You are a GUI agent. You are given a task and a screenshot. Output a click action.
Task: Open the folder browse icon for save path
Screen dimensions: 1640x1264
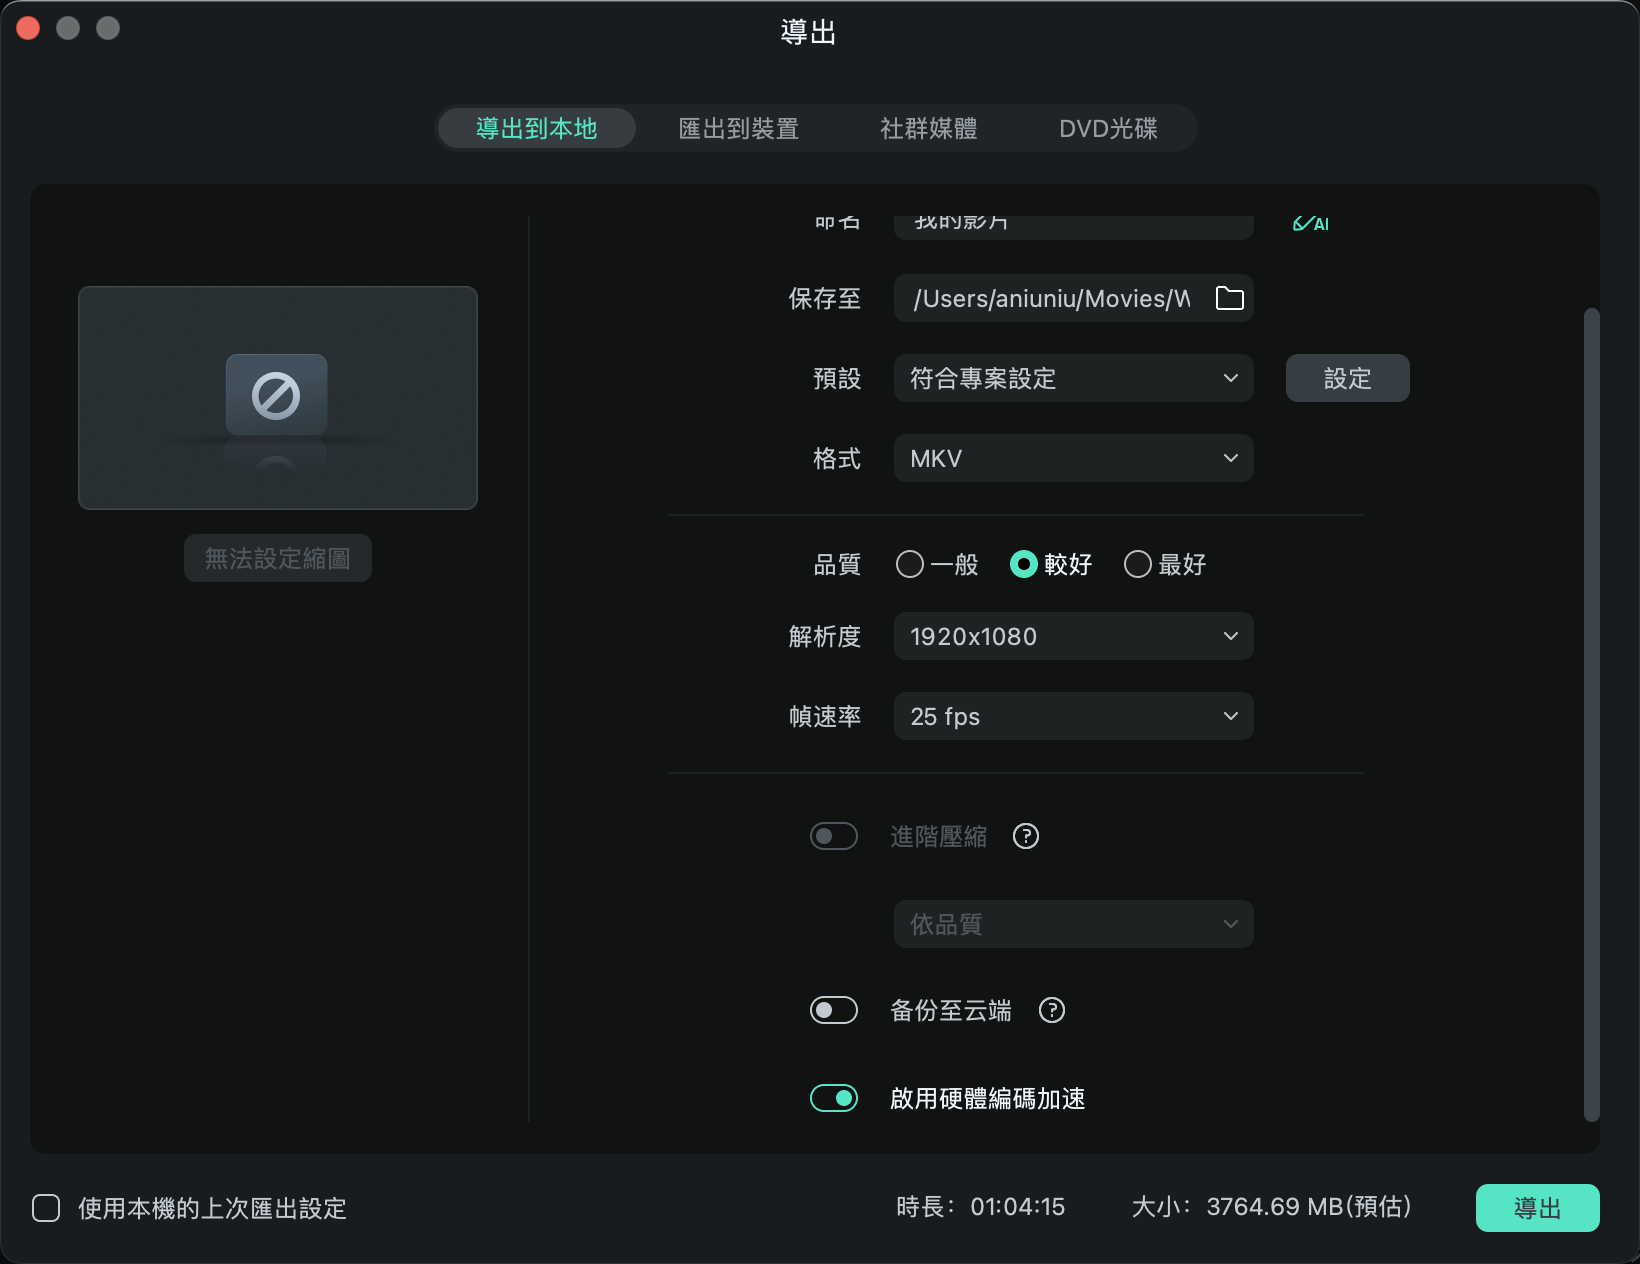(x=1229, y=298)
